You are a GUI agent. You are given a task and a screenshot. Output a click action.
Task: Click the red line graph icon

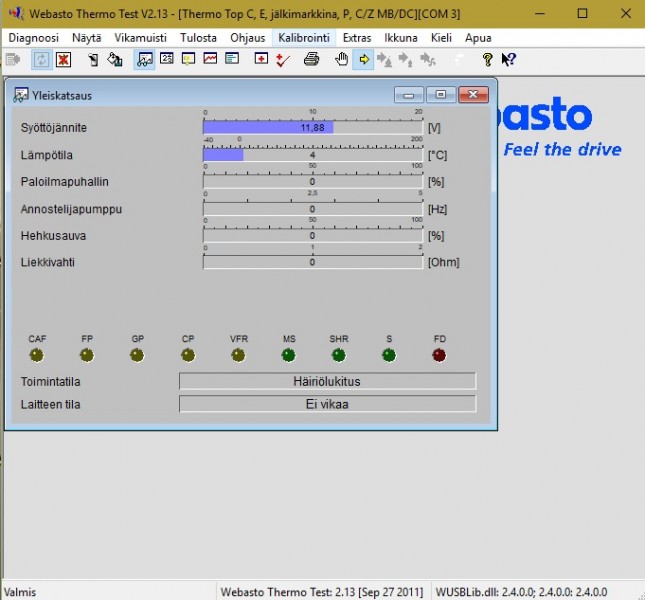[x=210, y=60]
